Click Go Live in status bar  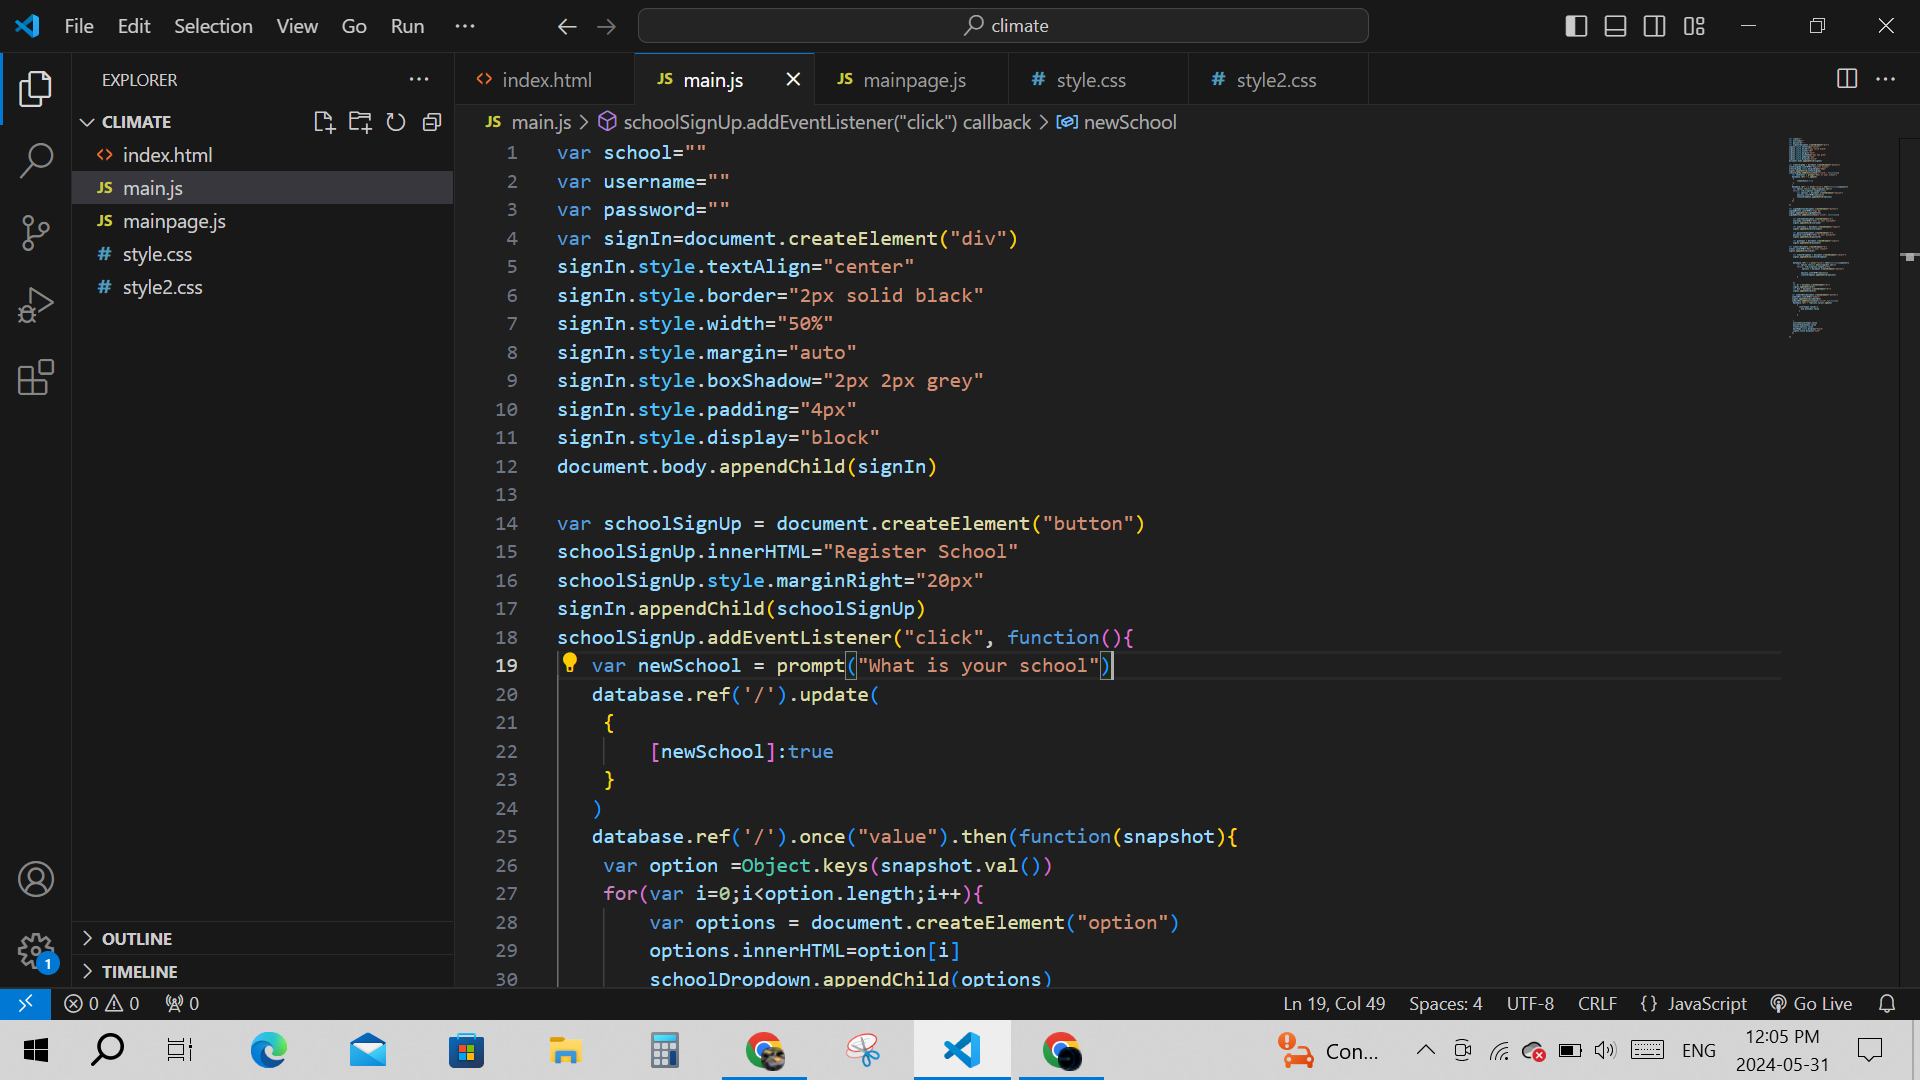coord(1811,1003)
